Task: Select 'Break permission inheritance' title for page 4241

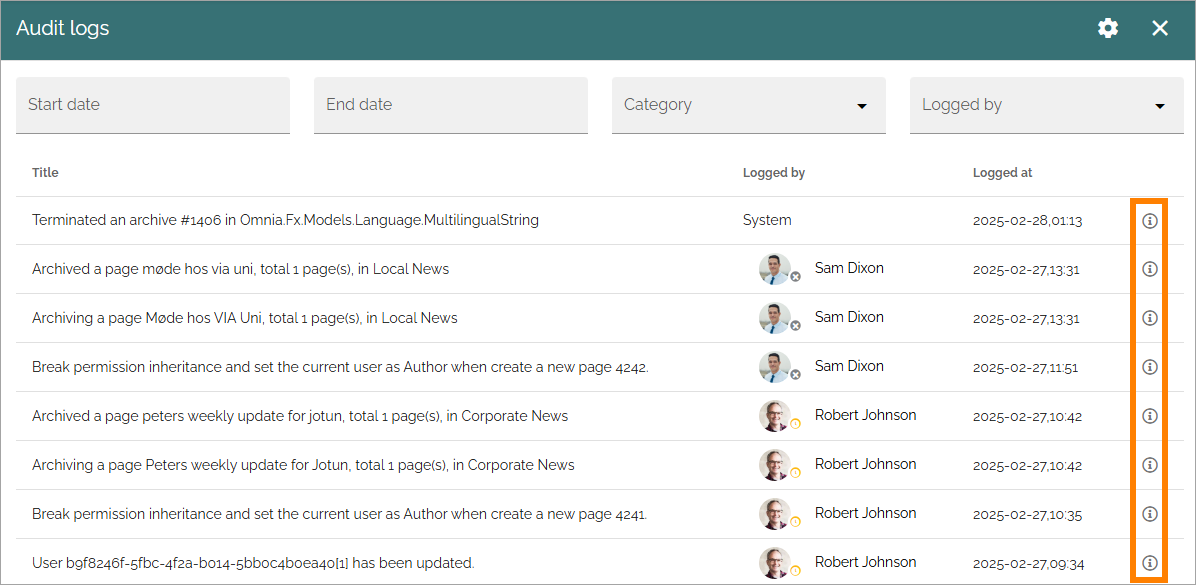Action: coord(339,514)
